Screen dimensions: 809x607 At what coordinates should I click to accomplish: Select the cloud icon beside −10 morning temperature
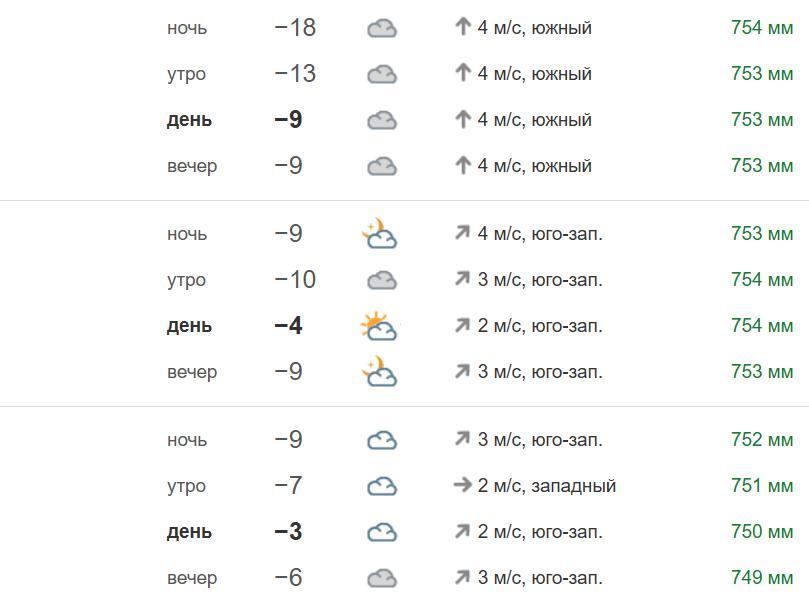pos(382,280)
